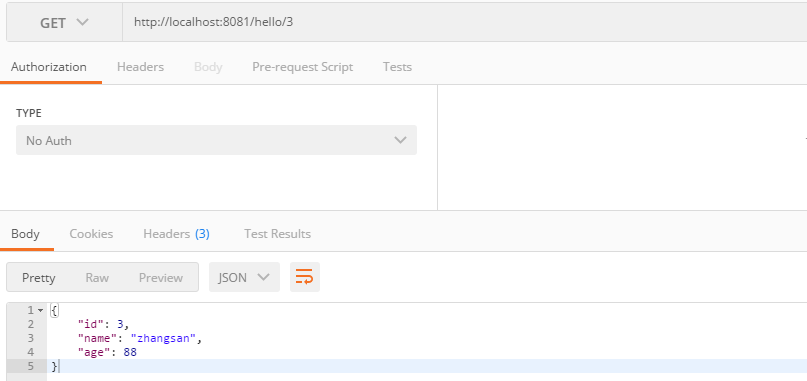Select the response Body tab
The image size is (807, 381).
click(x=25, y=234)
